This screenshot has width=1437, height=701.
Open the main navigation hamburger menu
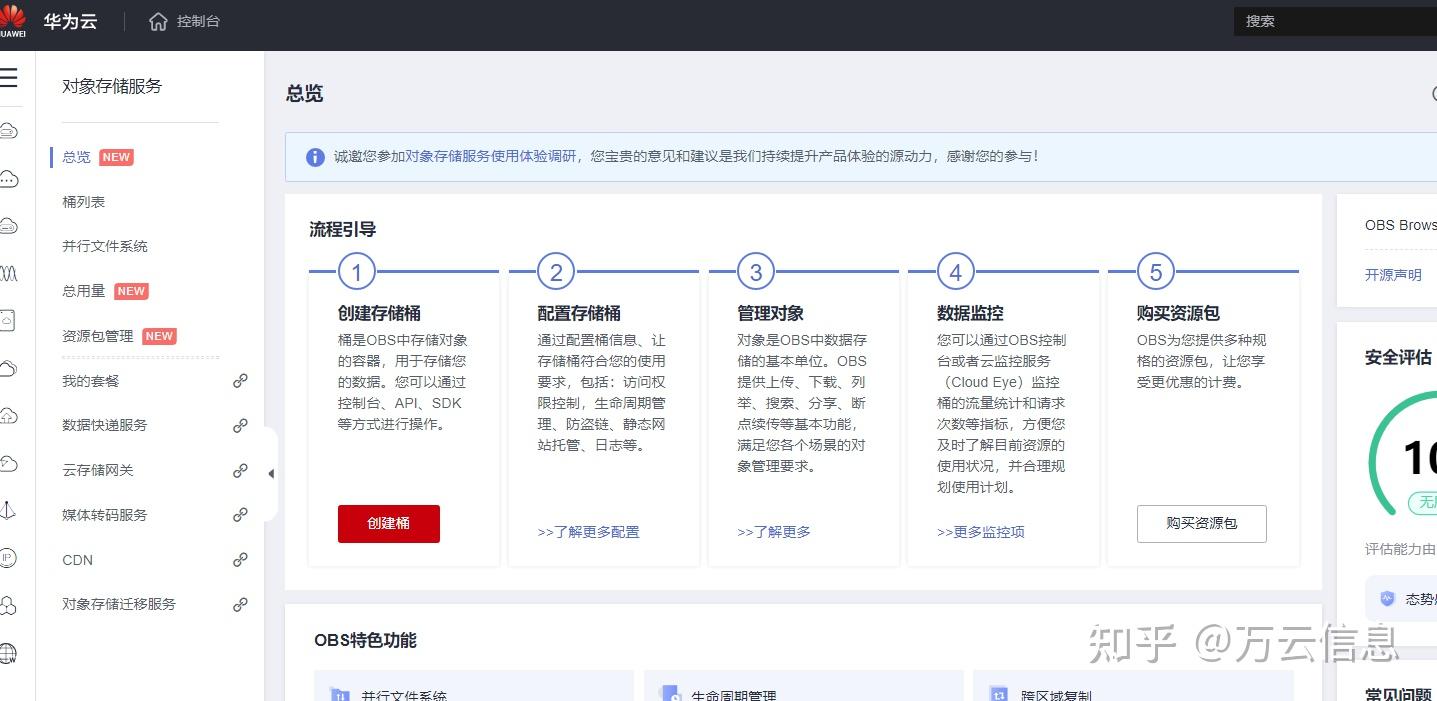pyautogui.click(x=10, y=77)
